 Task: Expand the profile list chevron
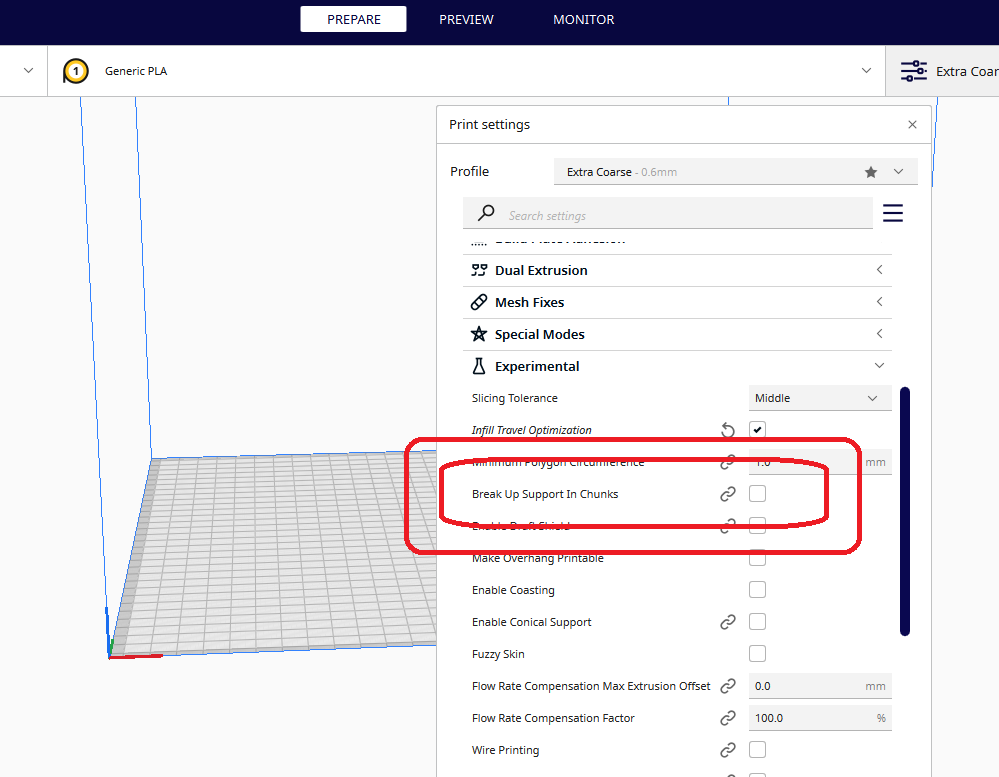click(x=898, y=171)
